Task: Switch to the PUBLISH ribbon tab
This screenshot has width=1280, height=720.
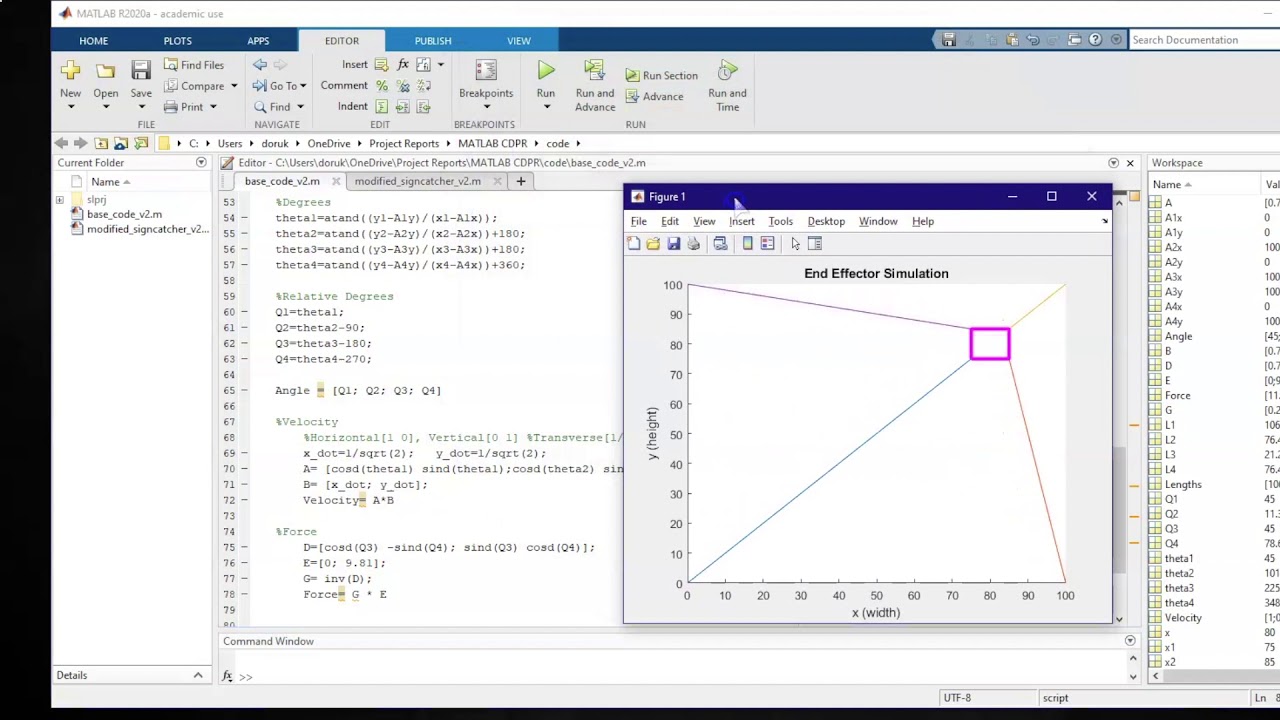Action: coord(433,41)
